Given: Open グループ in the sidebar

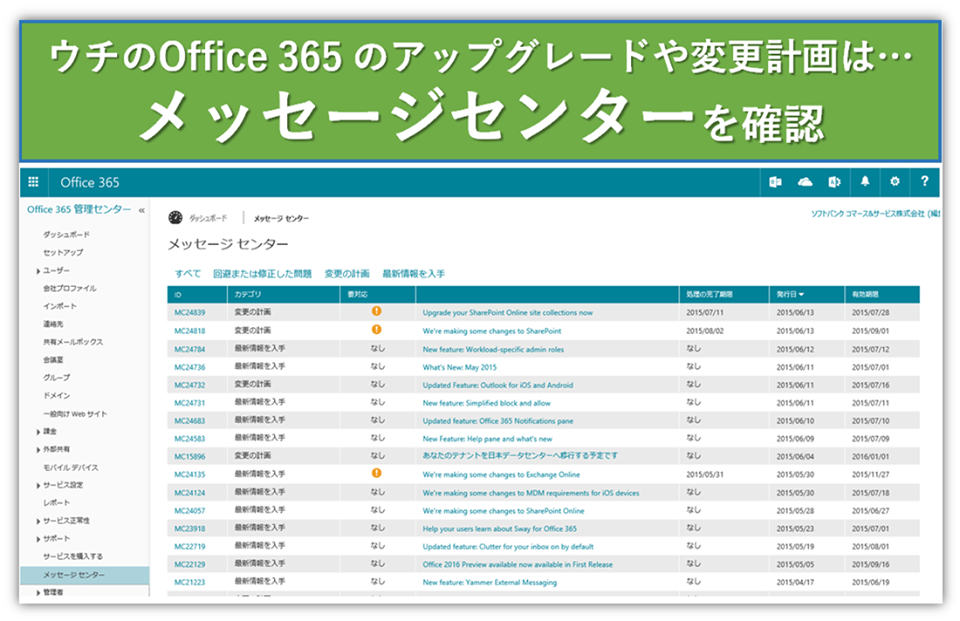Looking at the screenshot, I should click(56, 378).
